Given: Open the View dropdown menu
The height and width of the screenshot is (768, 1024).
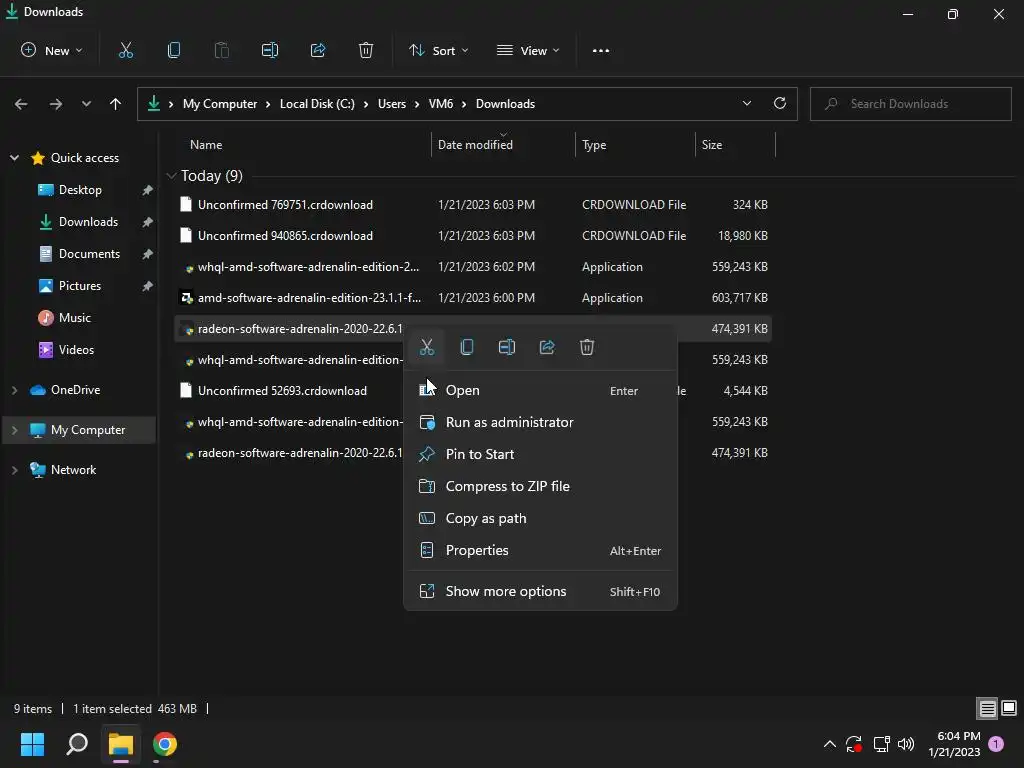Looking at the screenshot, I should point(528,50).
